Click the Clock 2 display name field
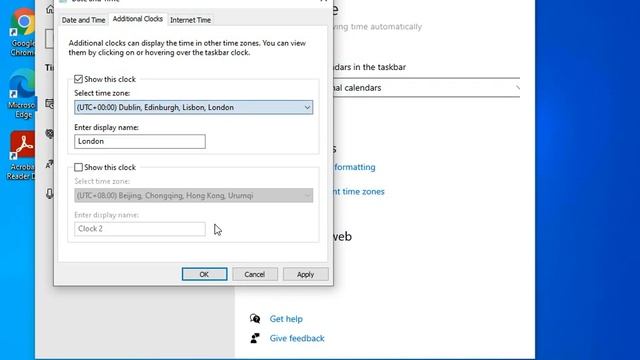This screenshot has width=640, height=360. tap(140, 229)
